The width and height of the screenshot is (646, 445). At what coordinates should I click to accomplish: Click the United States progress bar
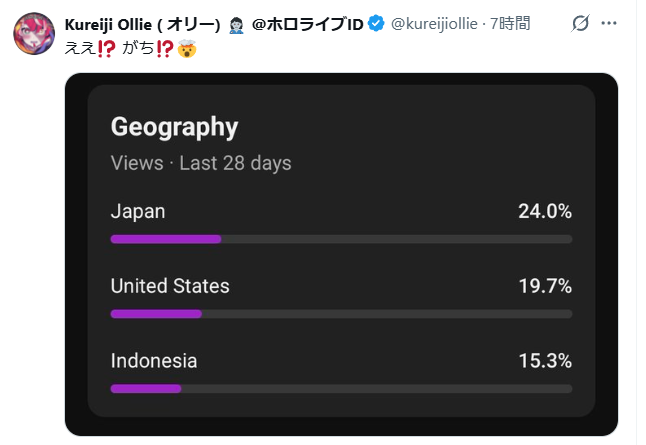coord(156,314)
